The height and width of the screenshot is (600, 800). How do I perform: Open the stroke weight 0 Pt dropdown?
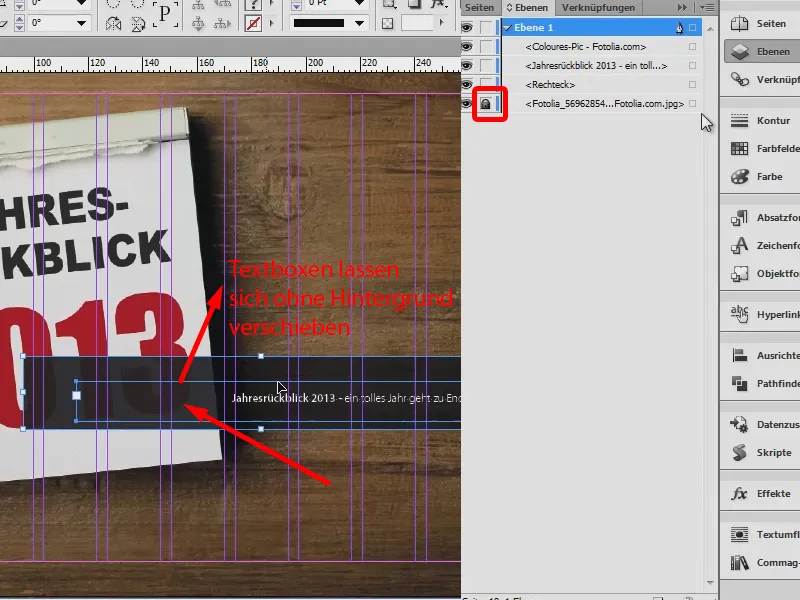pyautogui.click(x=359, y=3)
